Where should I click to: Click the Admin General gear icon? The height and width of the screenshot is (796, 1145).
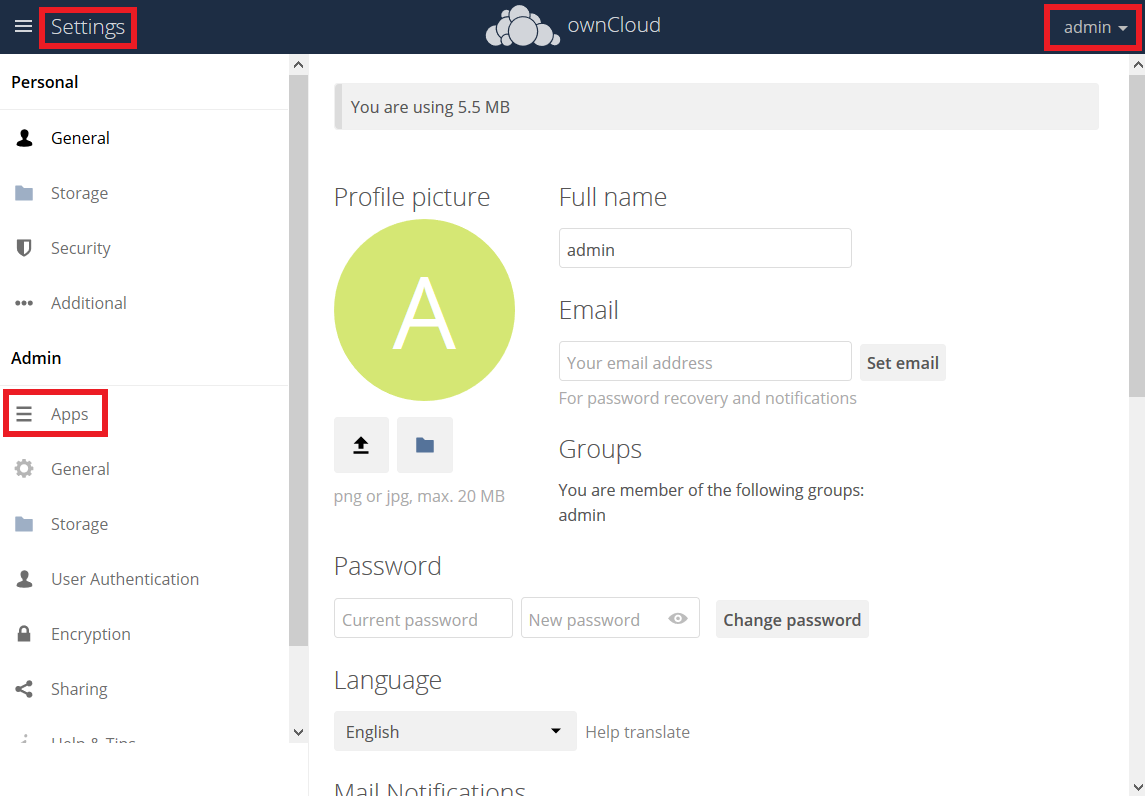tap(25, 469)
